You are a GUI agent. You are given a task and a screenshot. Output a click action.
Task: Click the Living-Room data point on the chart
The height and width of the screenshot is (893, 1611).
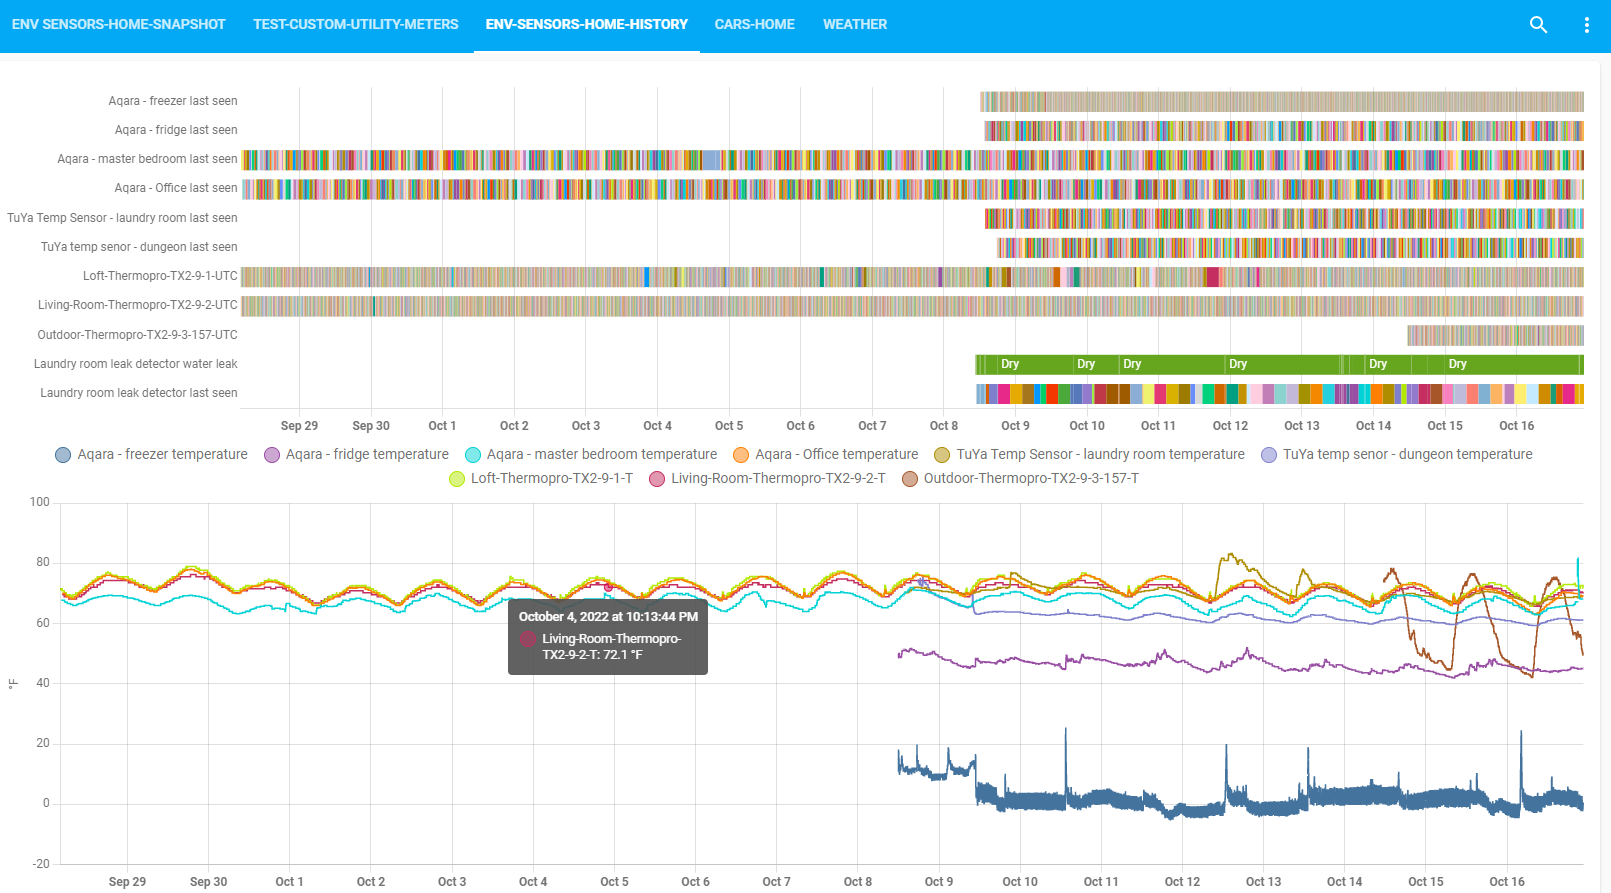tap(608, 587)
